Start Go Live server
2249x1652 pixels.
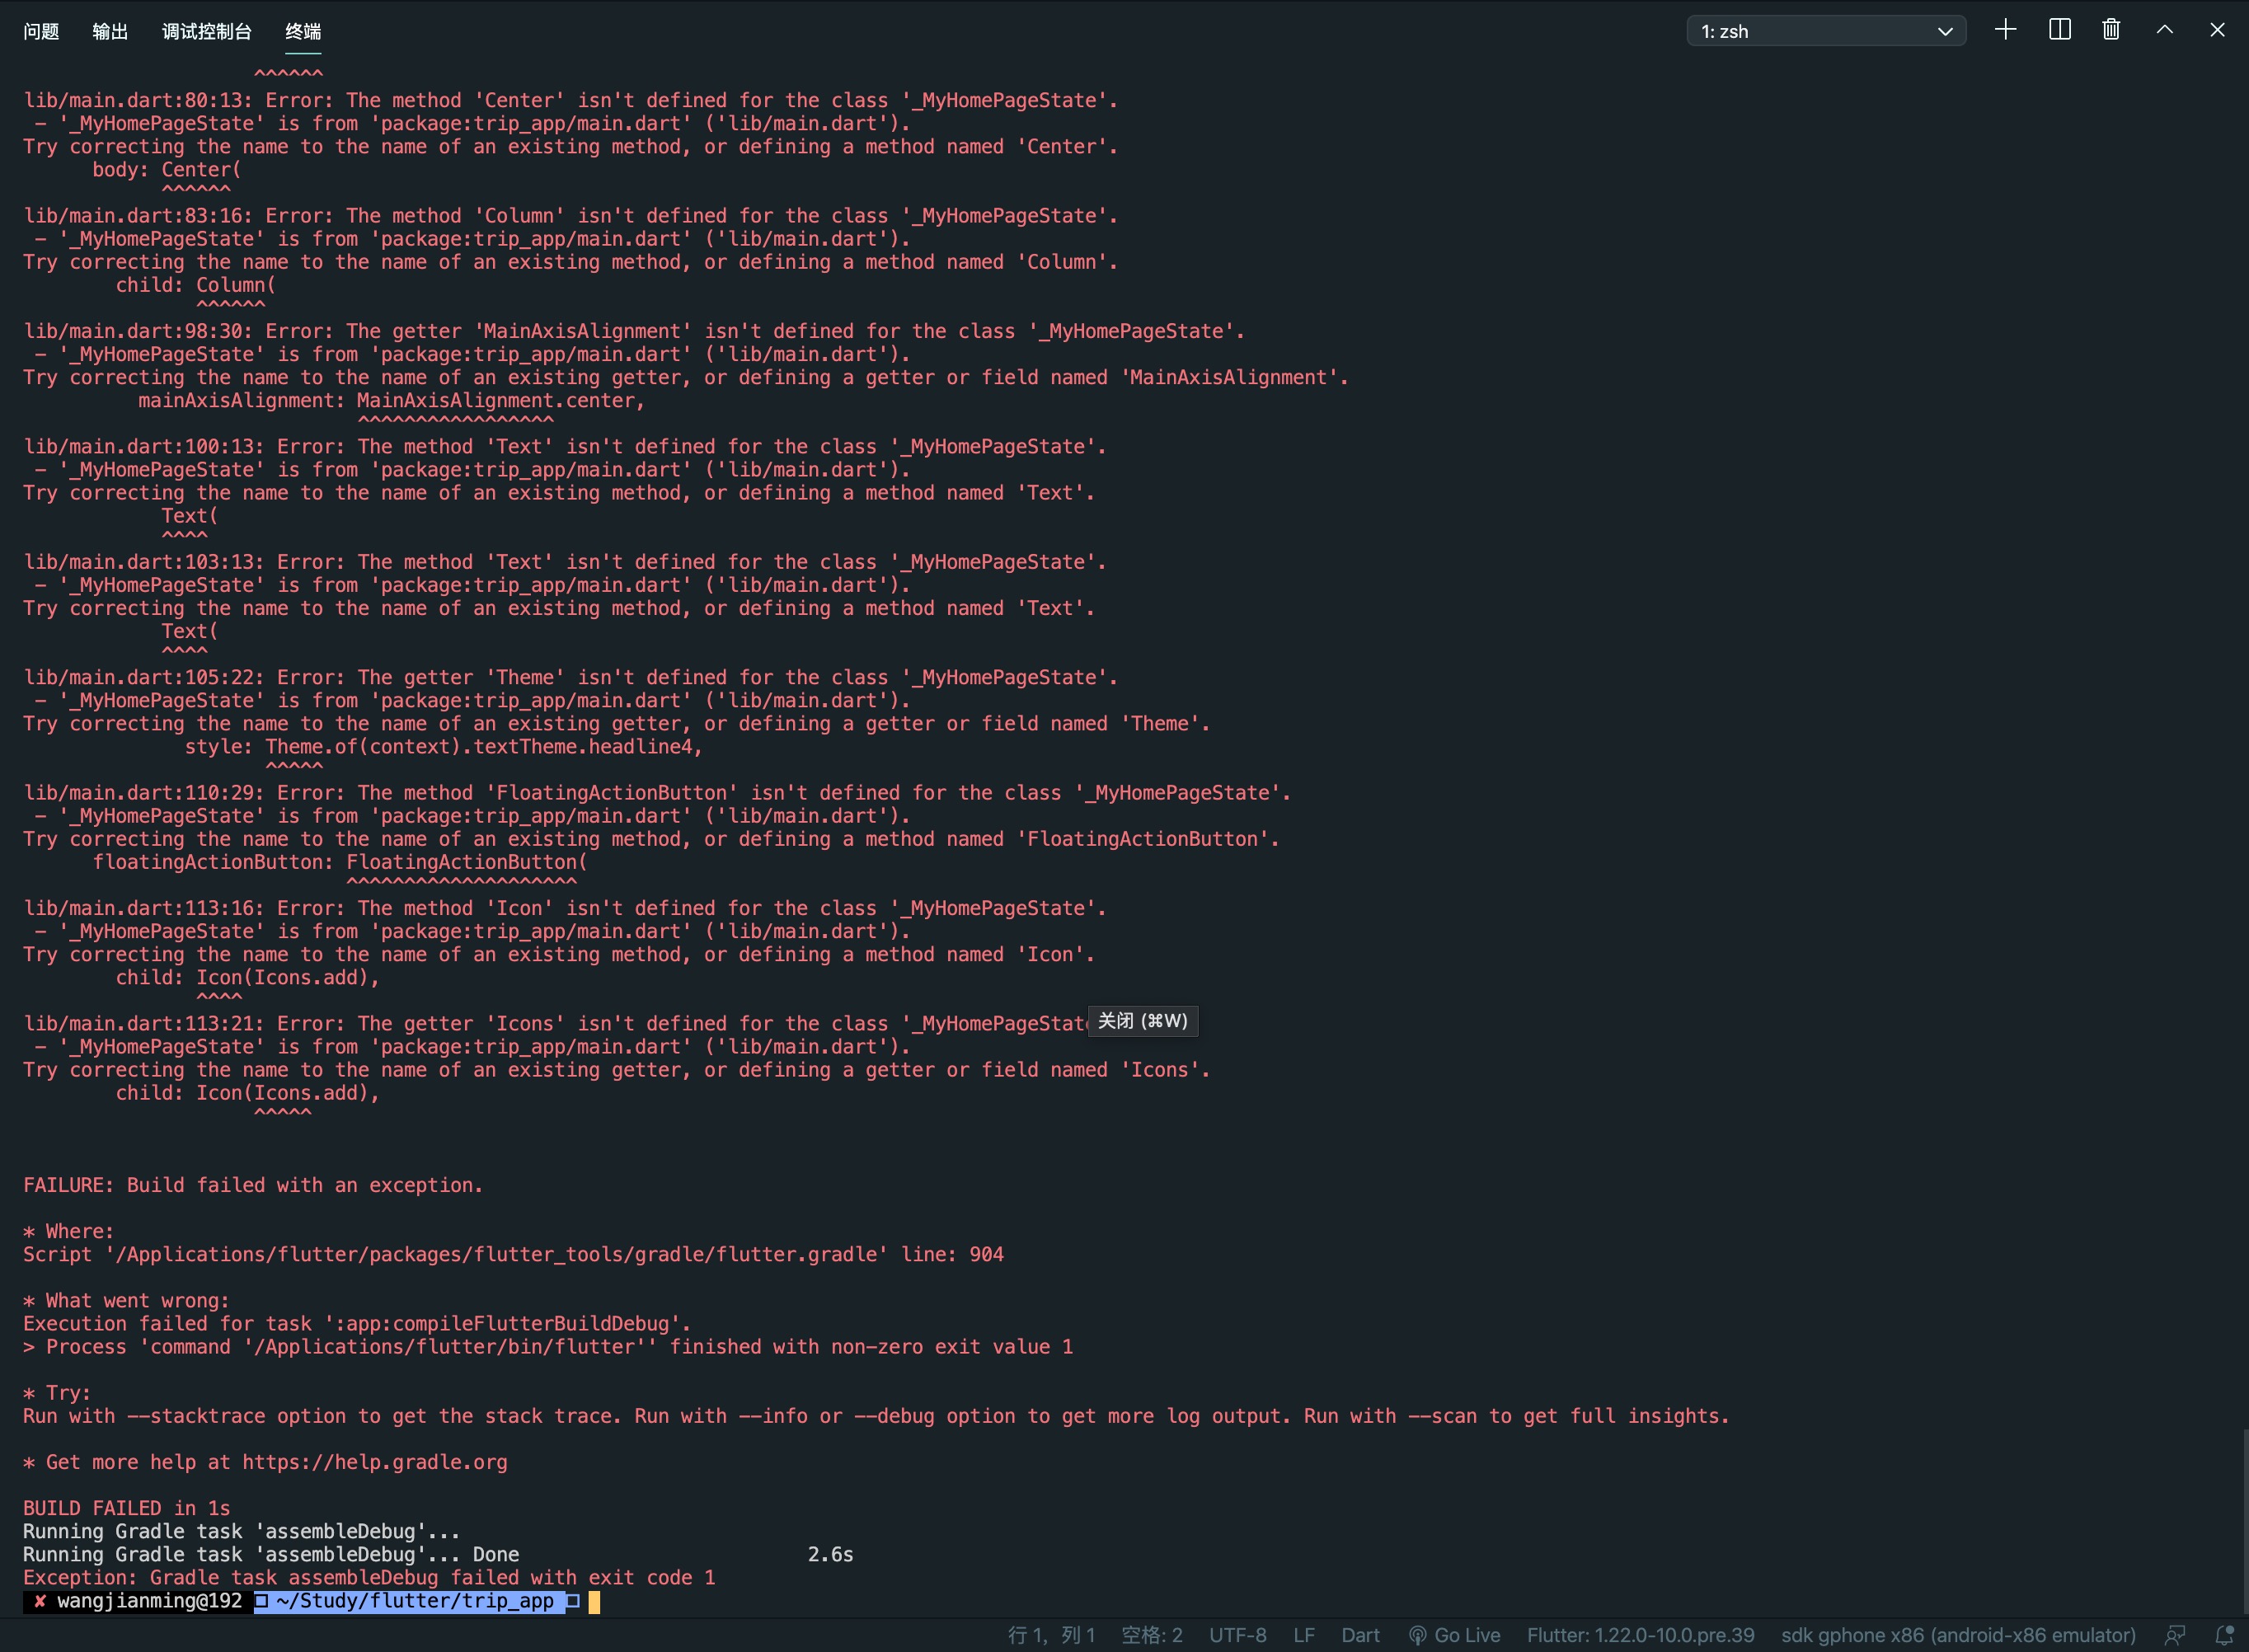pos(1454,1635)
